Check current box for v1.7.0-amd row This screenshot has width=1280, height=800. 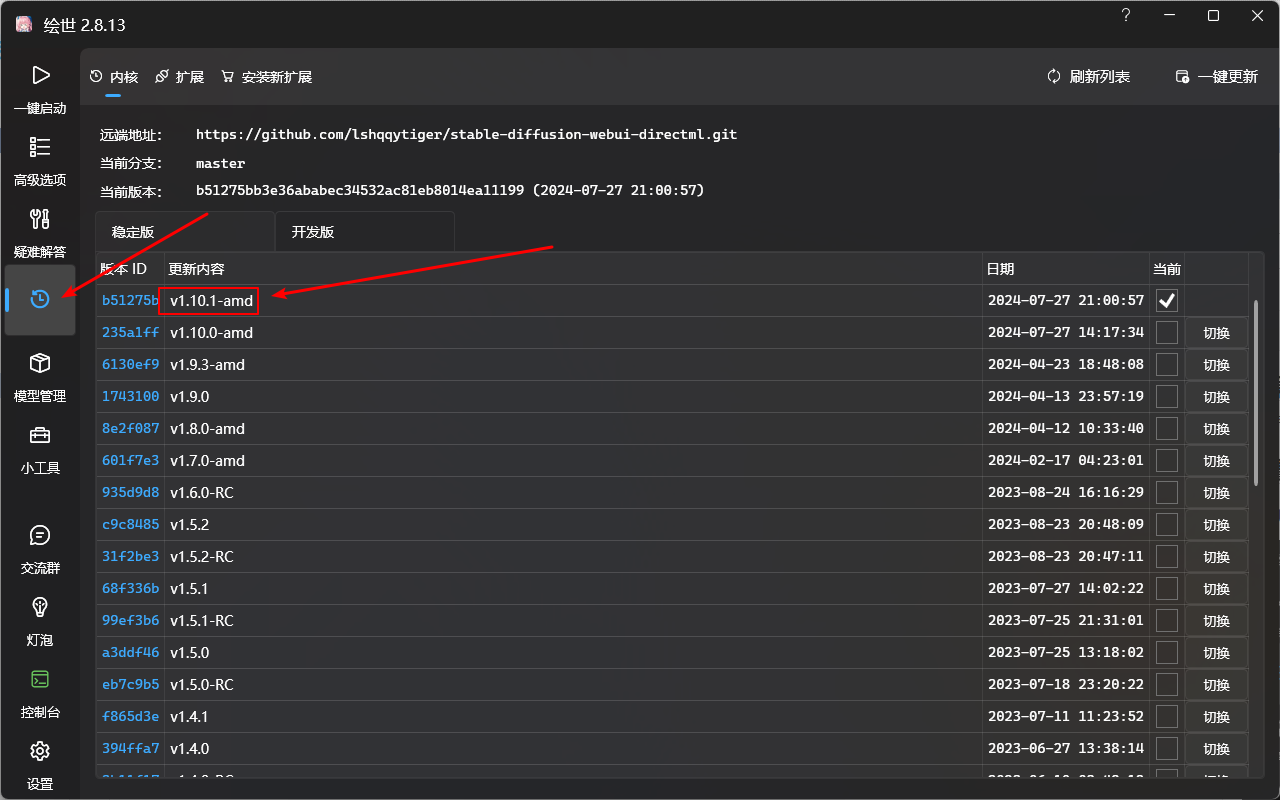[x=1167, y=460]
